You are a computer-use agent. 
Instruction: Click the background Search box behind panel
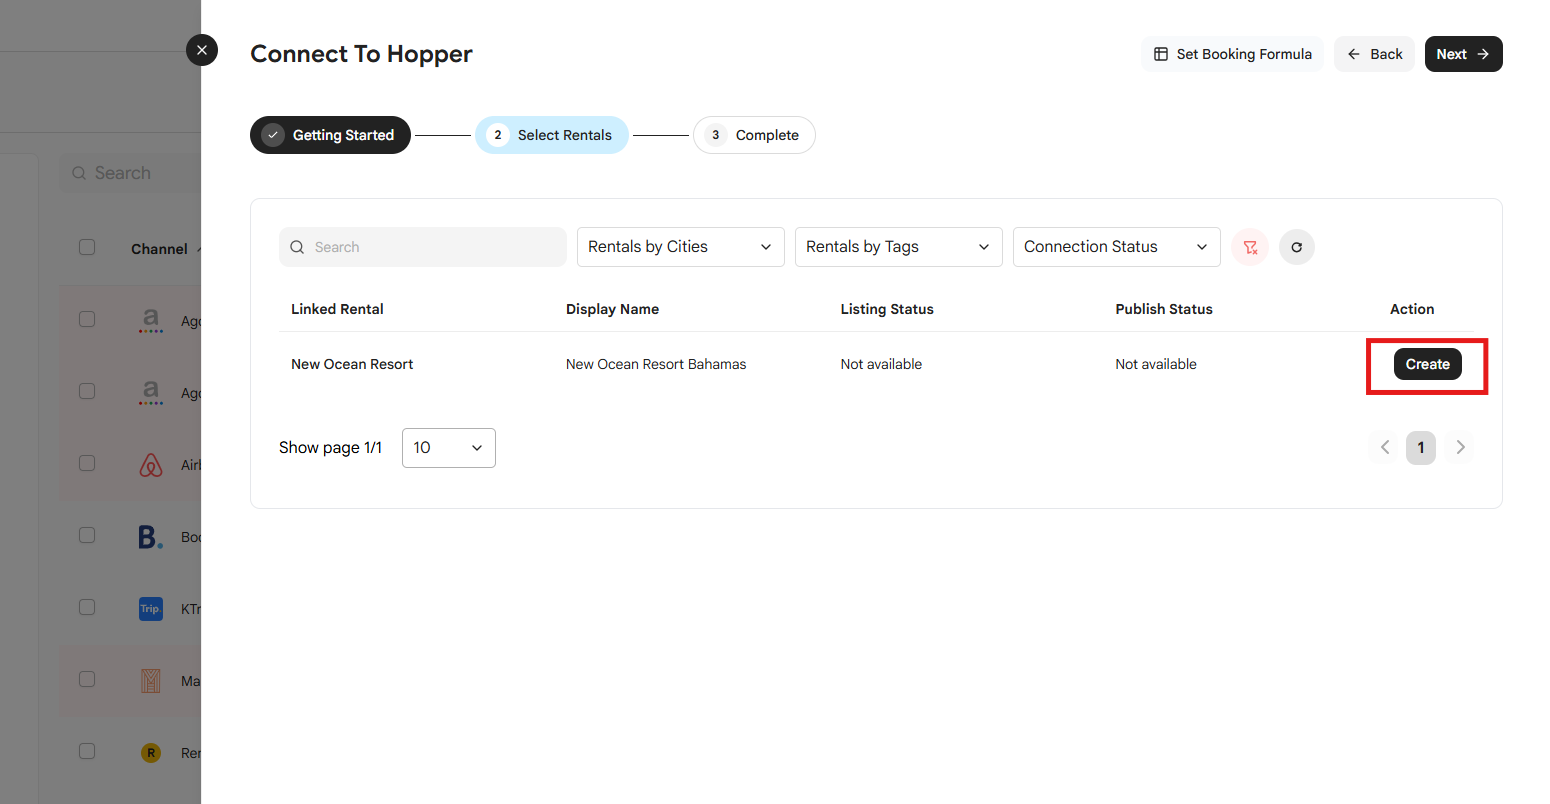(x=130, y=173)
